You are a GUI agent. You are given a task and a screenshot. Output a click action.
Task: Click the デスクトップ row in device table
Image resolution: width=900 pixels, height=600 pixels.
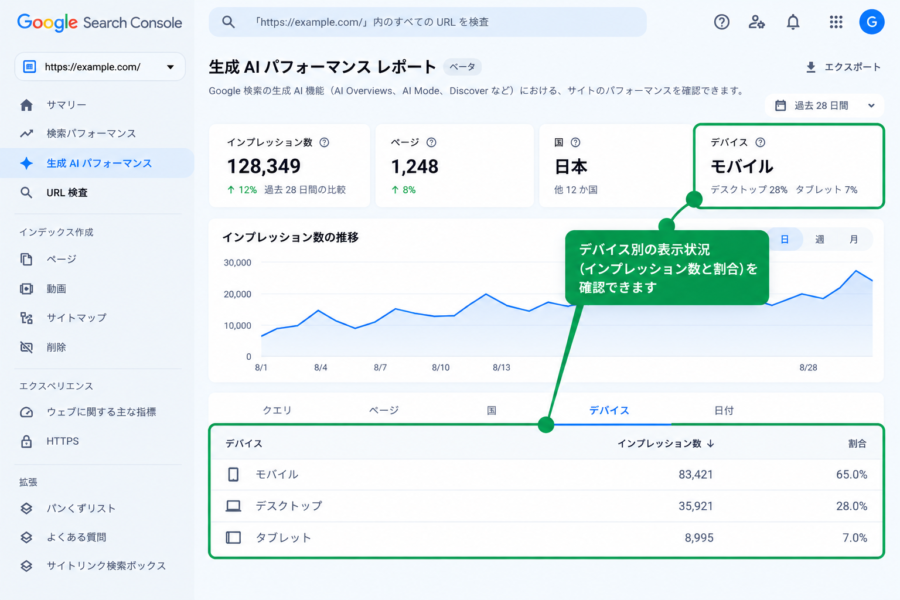point(546,506)
